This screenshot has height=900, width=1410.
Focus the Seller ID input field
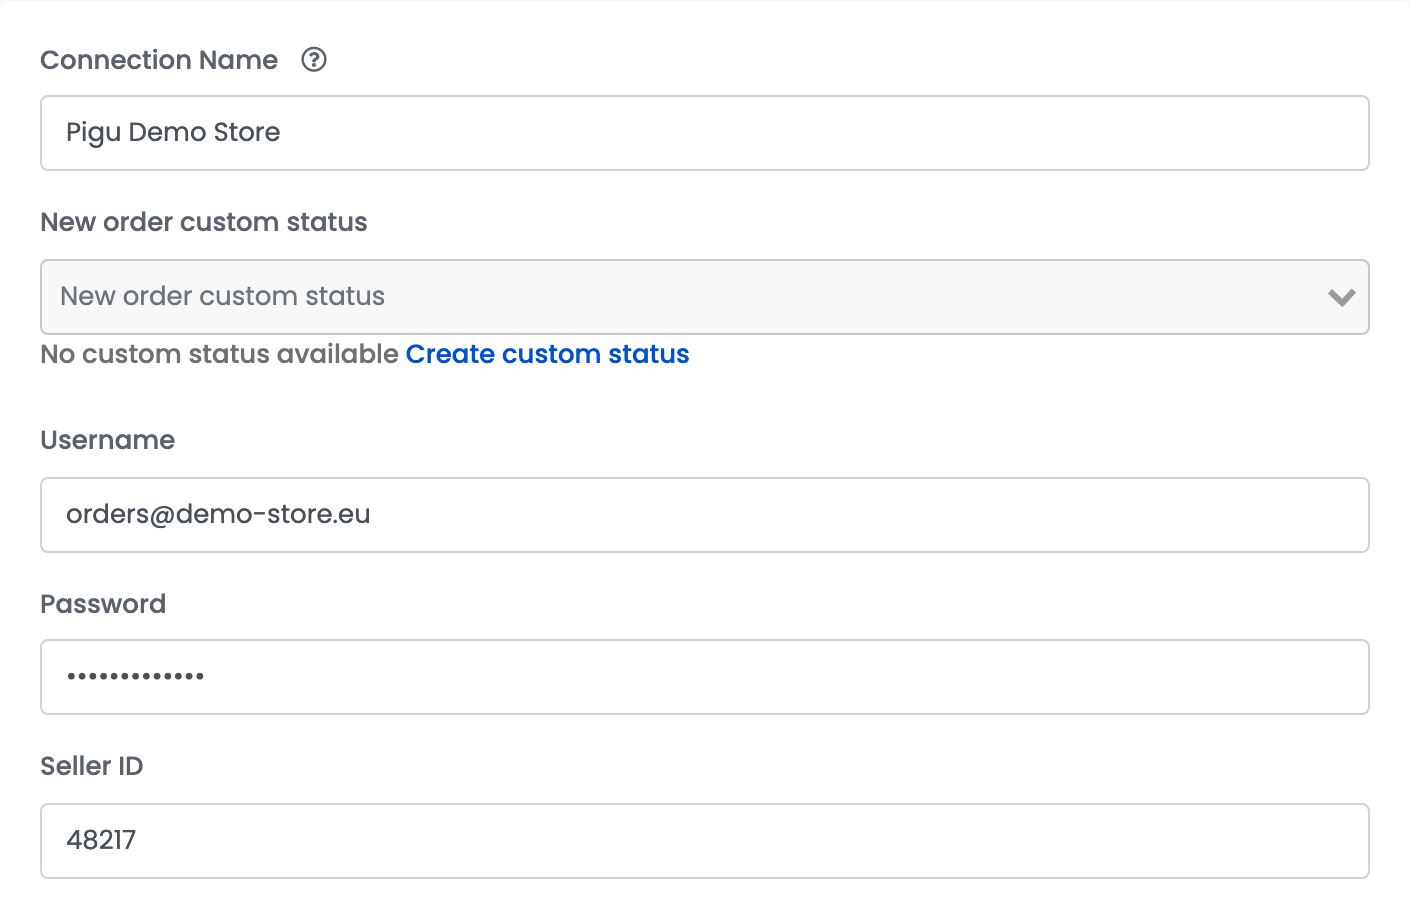click(x=704, y=841)
